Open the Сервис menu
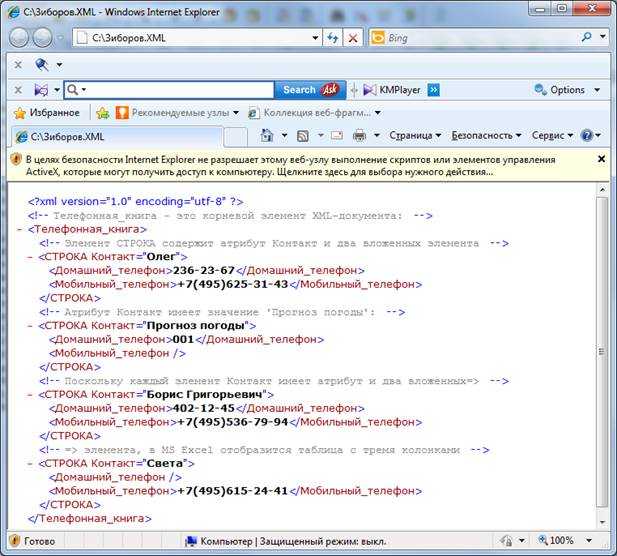The width and height of the screenshot is (617, 556). coord(552,136)
